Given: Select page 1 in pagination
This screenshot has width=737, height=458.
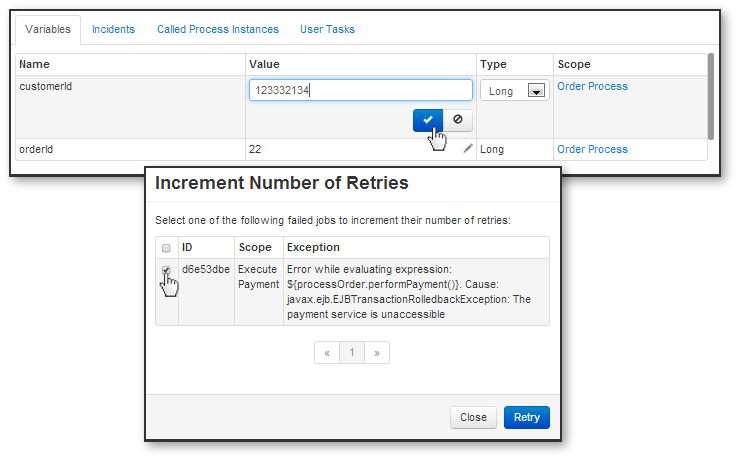Looking at the screenshot, I should [x=352, y=353].
